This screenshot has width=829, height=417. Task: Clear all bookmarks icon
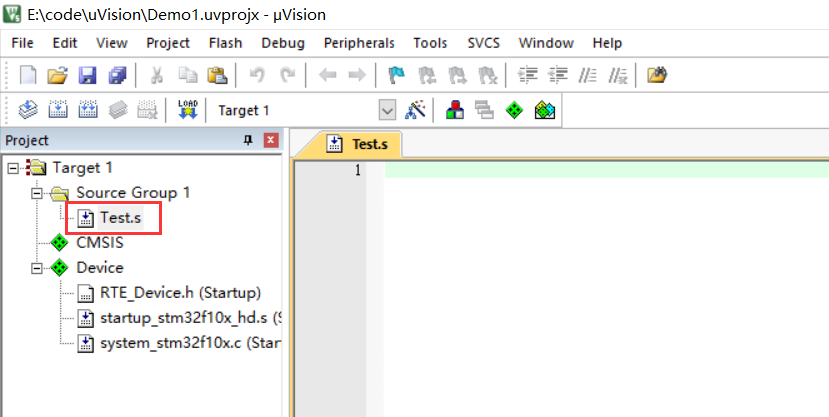coord(487,76)
